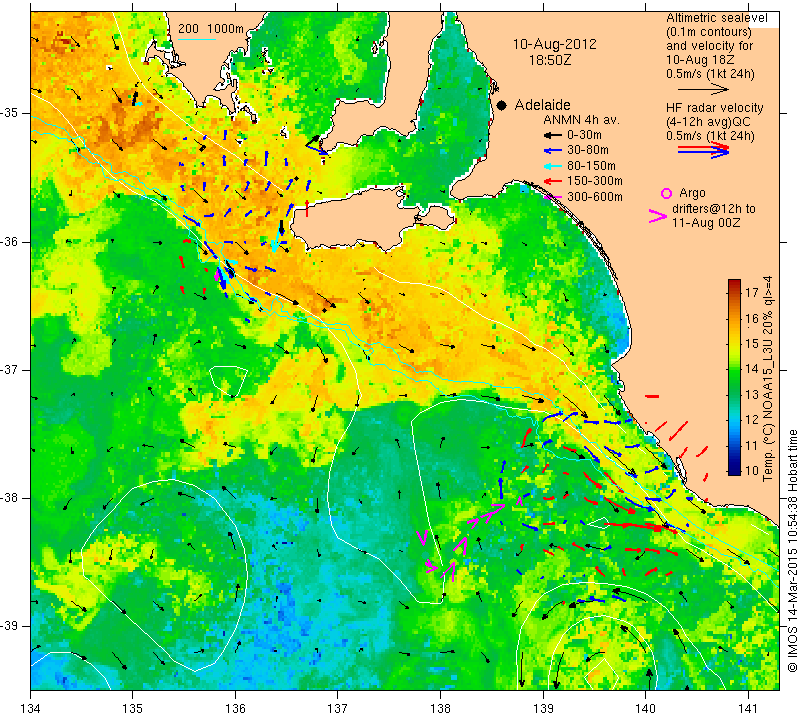Click colorbar tick label '17'

(x=752, y=293)
